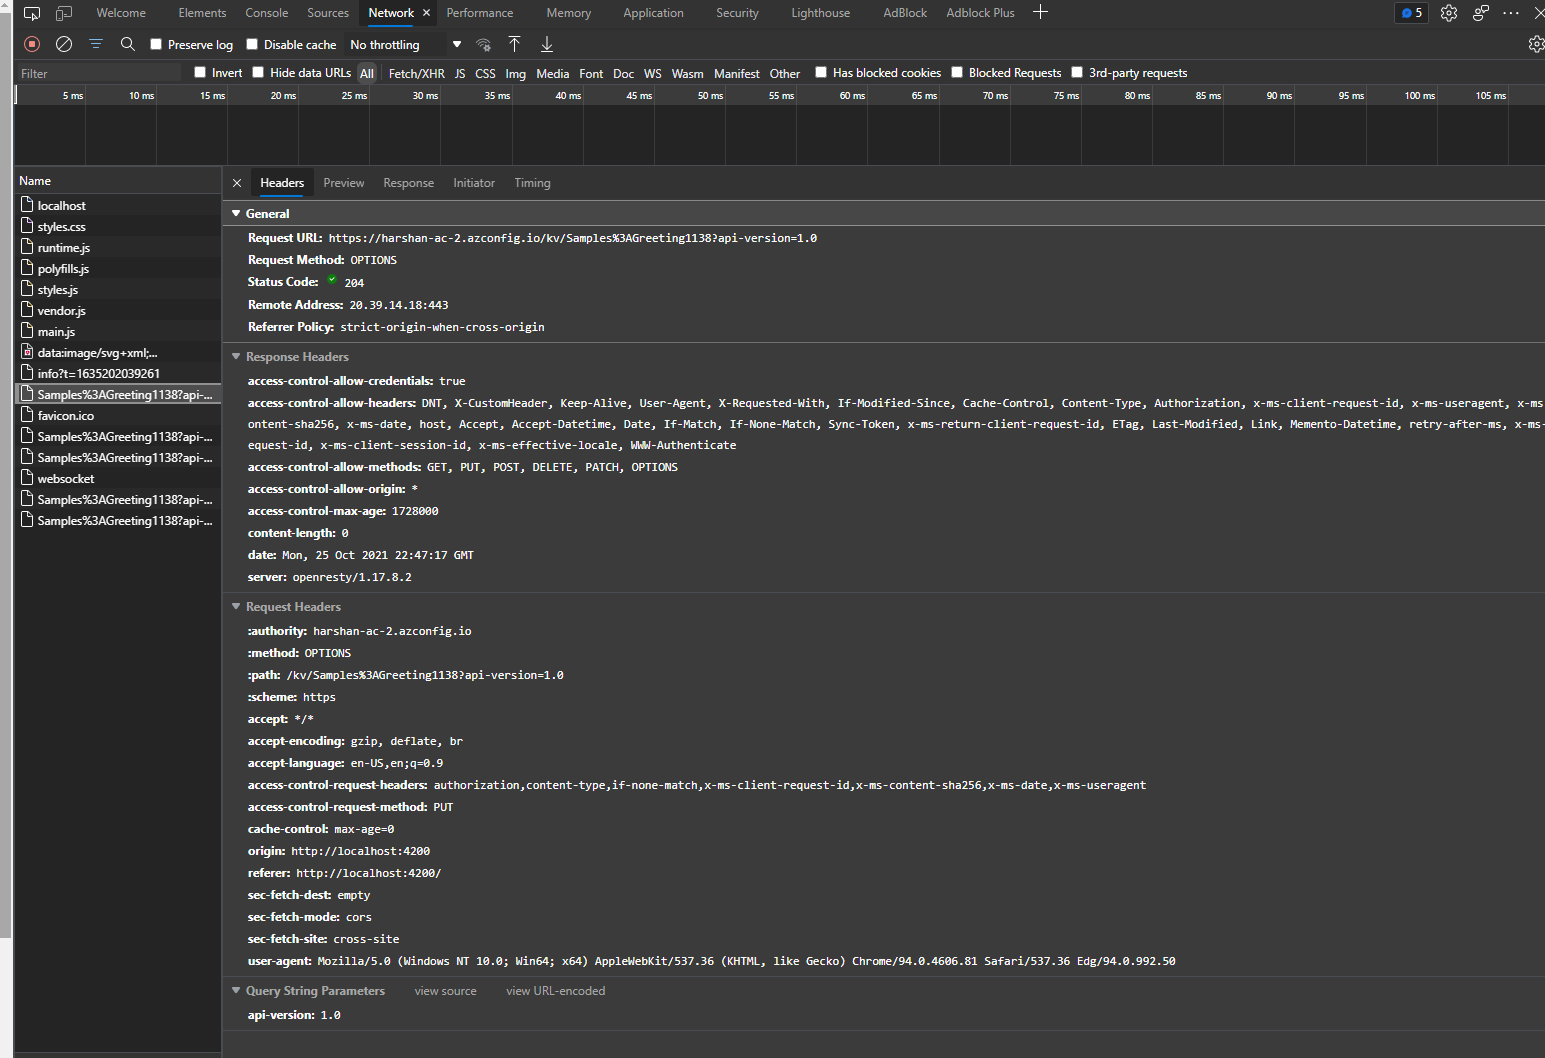This screenshot has height=1058, width=1545.
Task: Show the Timing detail tab
Action: click(533, 183)
